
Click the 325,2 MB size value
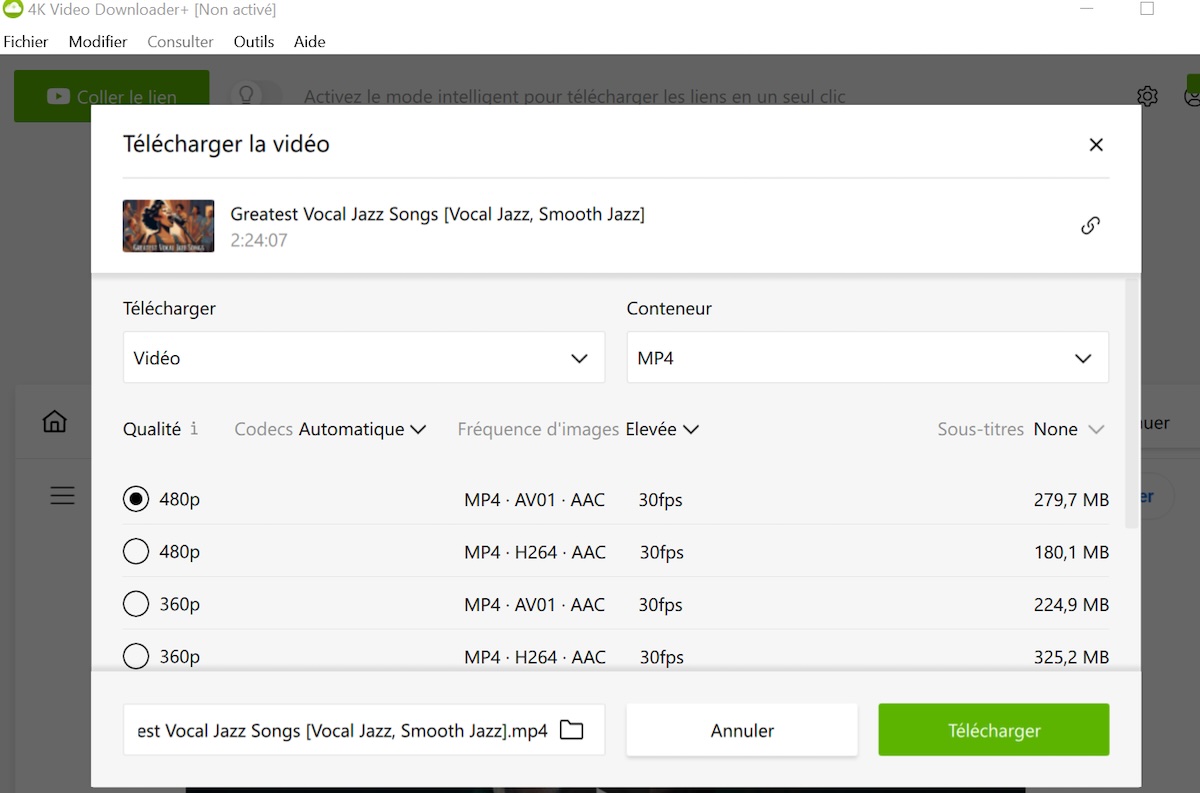pos(1071,657)
